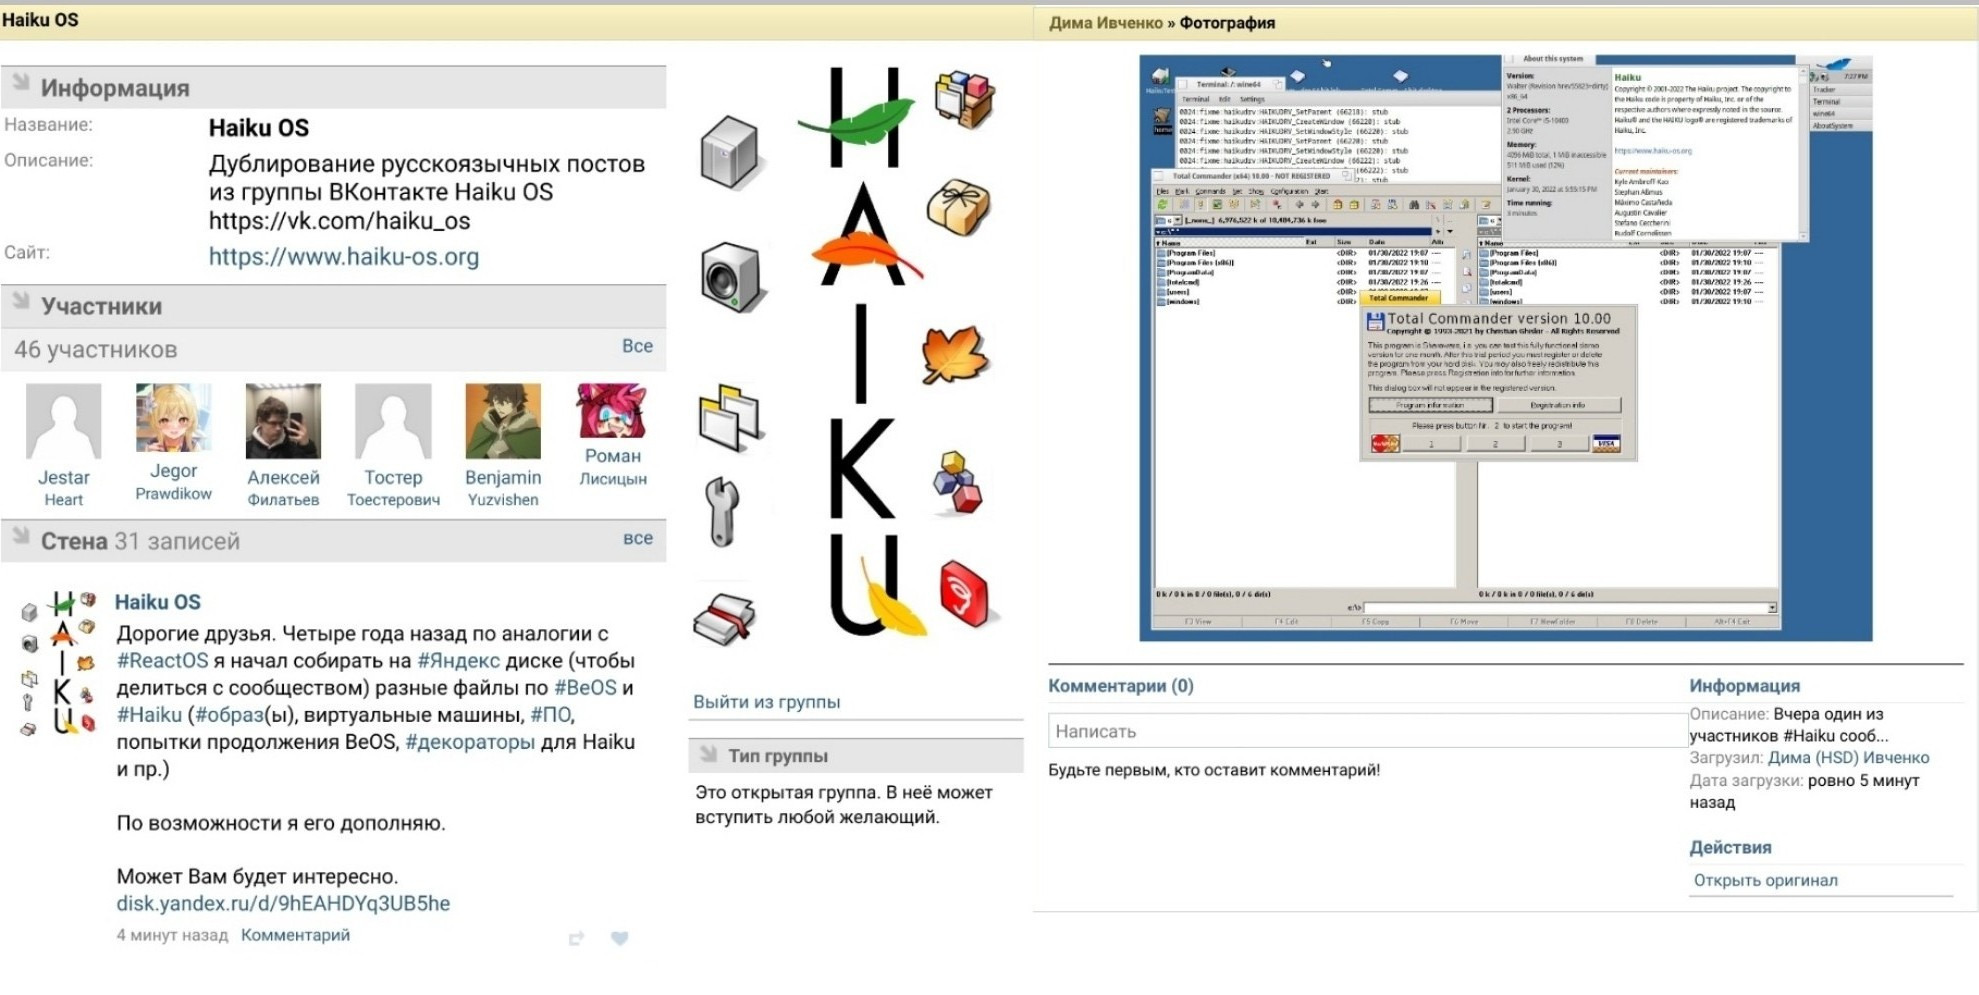Click the Комментарии (0) heading
This screenshot has width=1979, height=995.
[x=1121, y=686]
